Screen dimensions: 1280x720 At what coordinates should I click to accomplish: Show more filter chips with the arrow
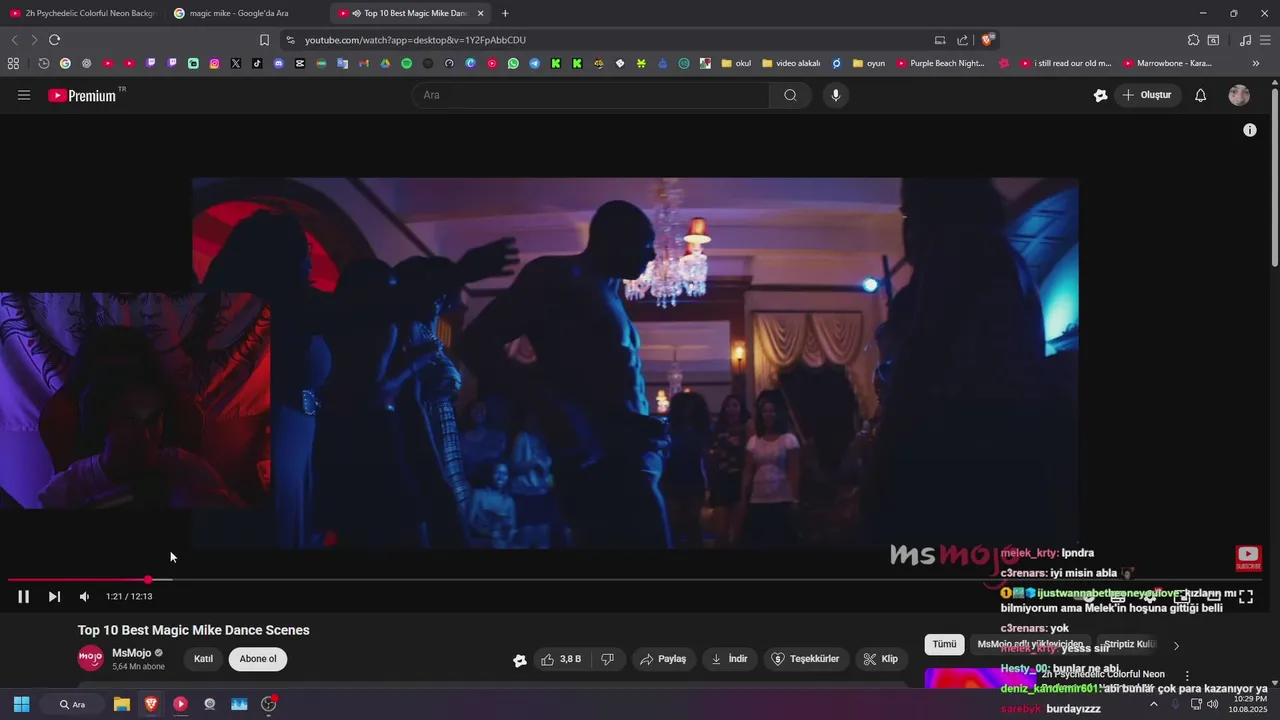click(1176, 646)
